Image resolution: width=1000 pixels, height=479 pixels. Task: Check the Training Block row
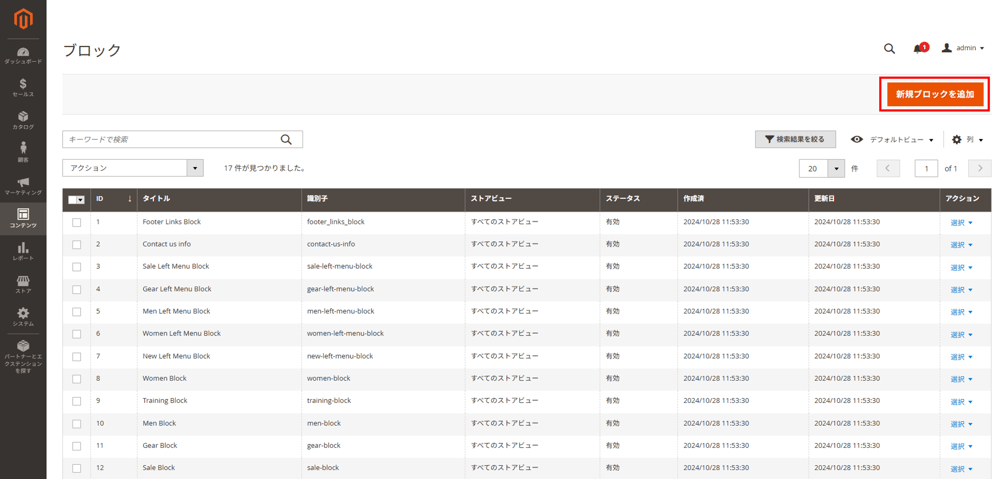pyautogui.click(x=77, y=401)
